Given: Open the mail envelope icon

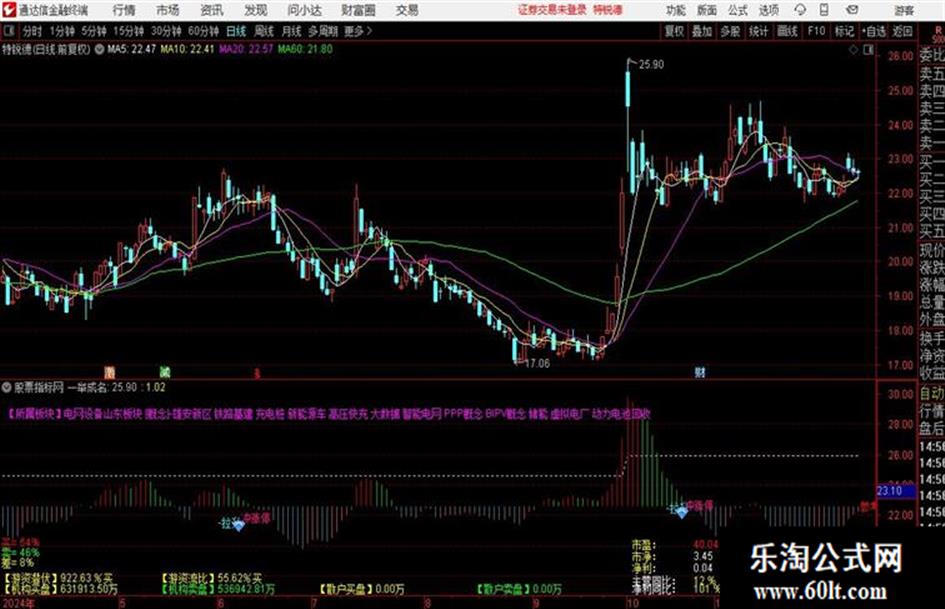Looking at the screenshot, I should 852,10.
